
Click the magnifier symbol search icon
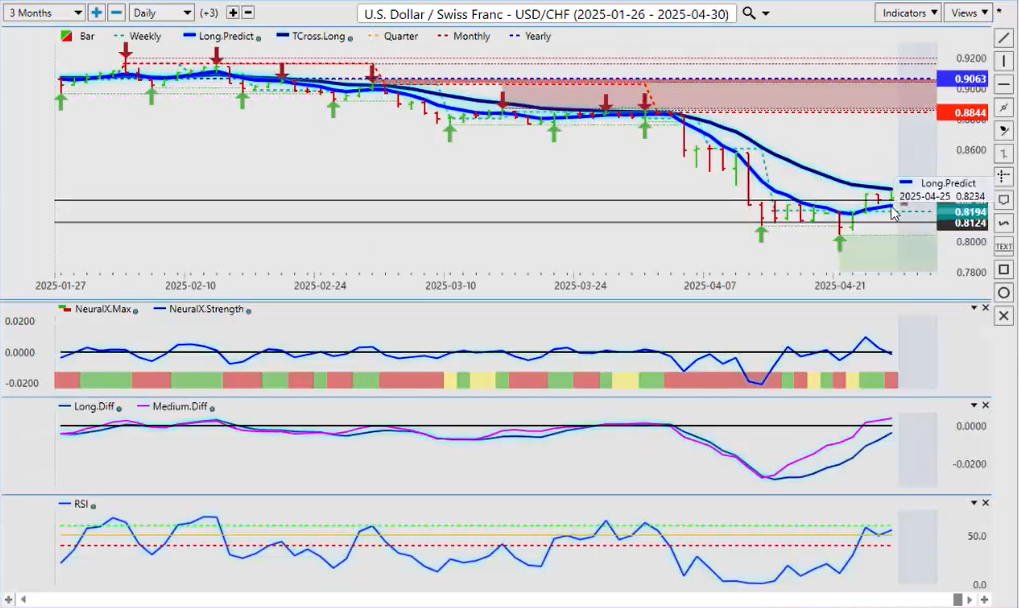tap(750, 13)
